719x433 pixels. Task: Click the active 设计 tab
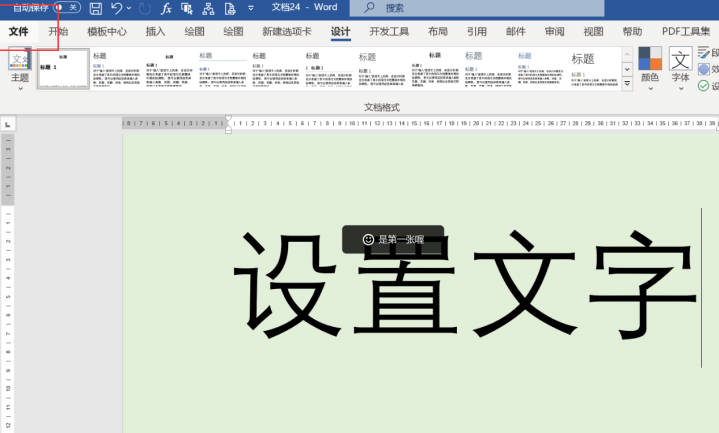coord(341,31)
